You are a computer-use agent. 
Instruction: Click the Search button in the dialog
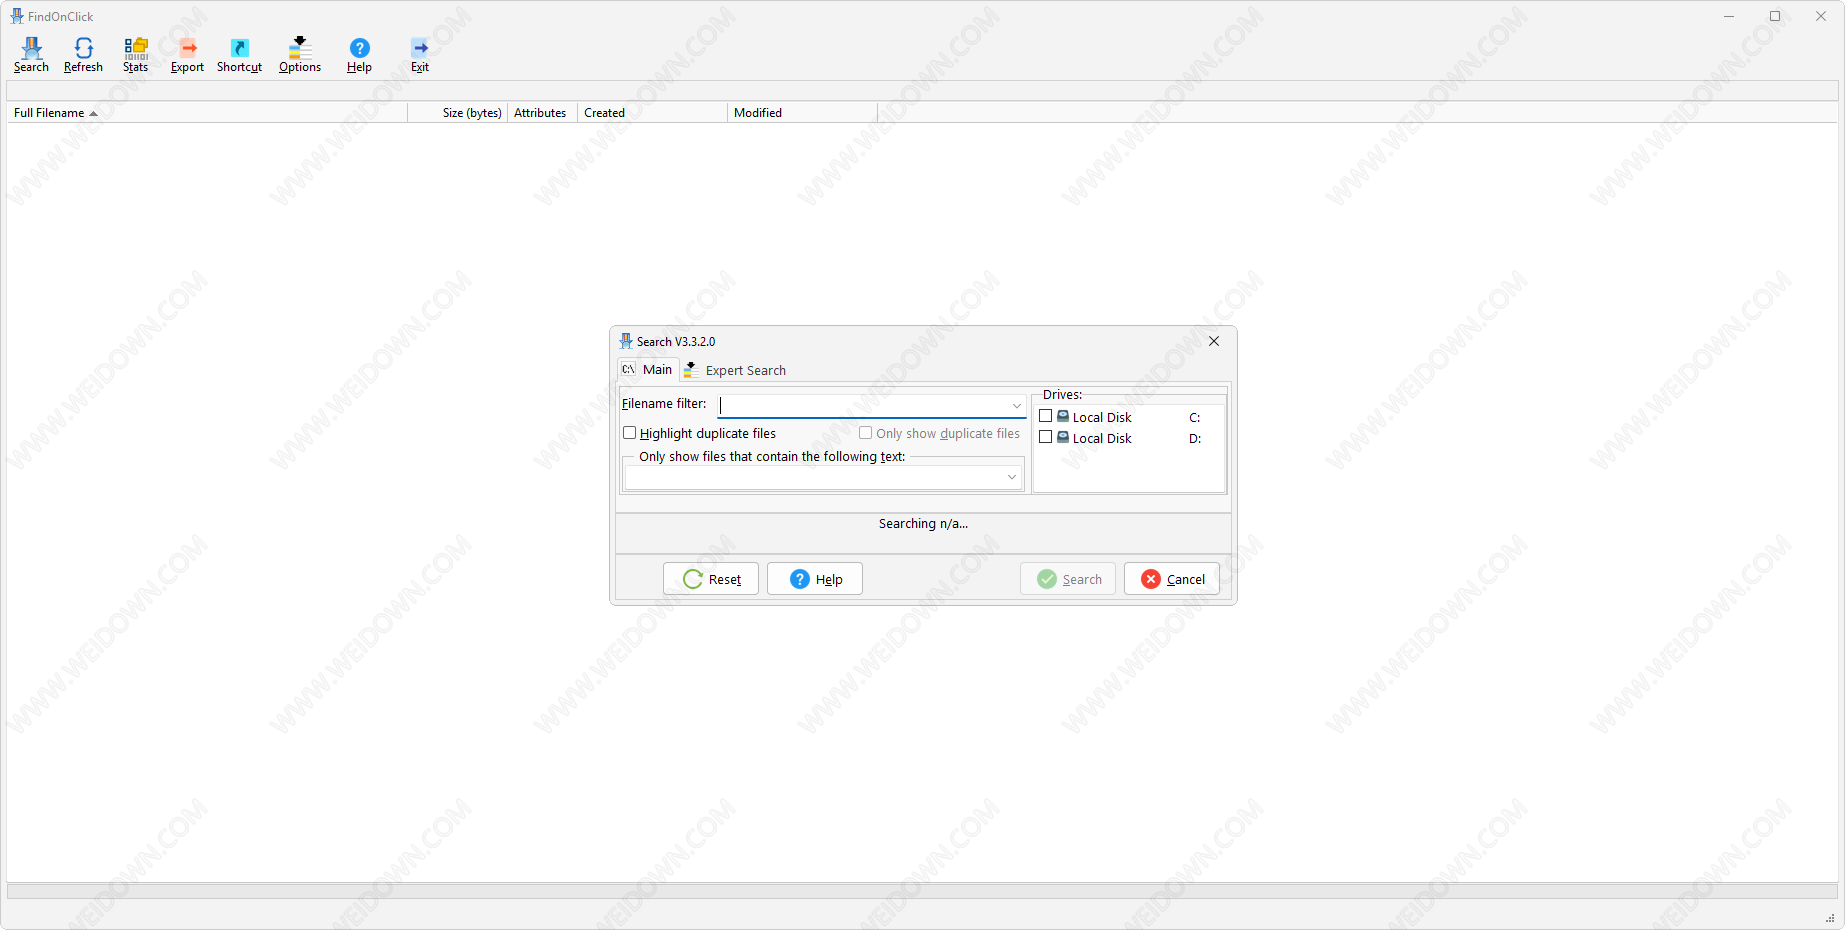[1068, 579]
